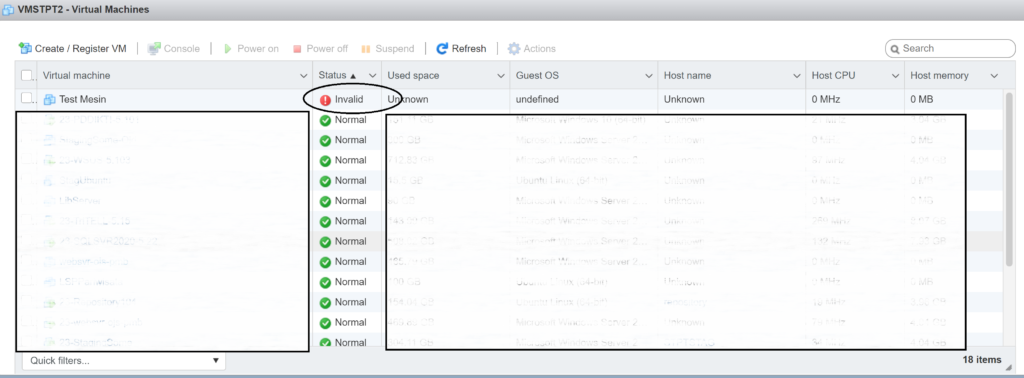Screen dimensions: 1024x378
Task: Click the blue Refresh arrow icon
Action: (442, 48)
